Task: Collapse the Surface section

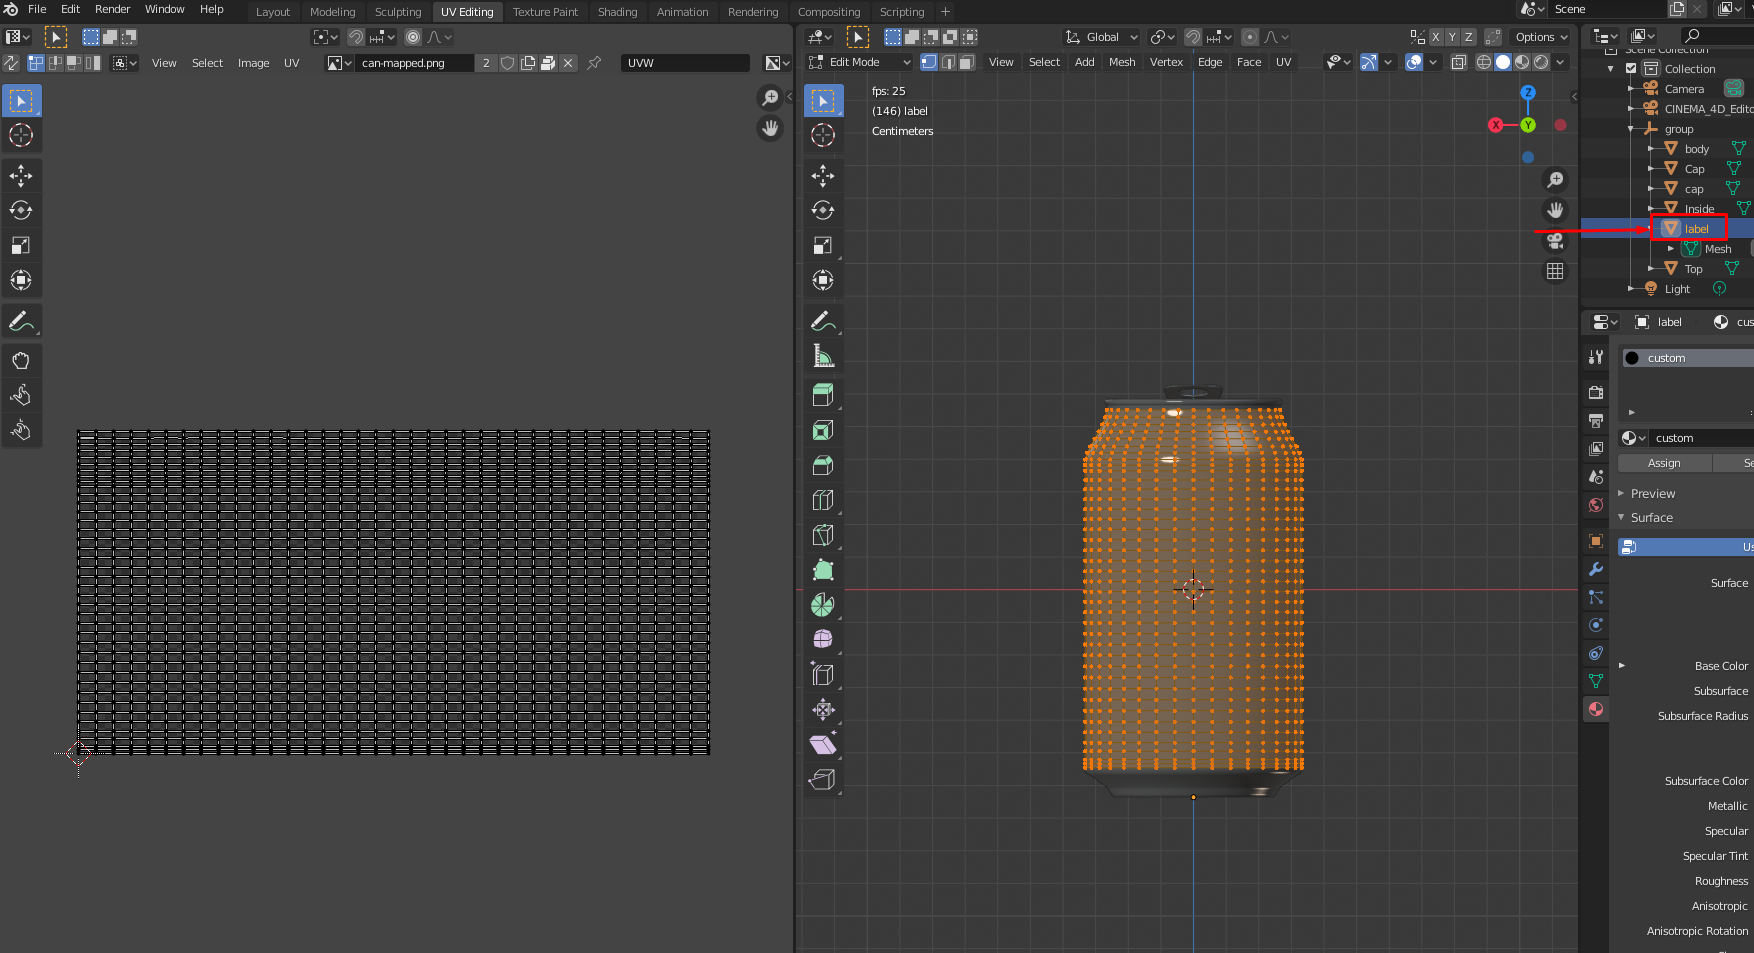Action: pyautogui.click(x=1650, y=517)
